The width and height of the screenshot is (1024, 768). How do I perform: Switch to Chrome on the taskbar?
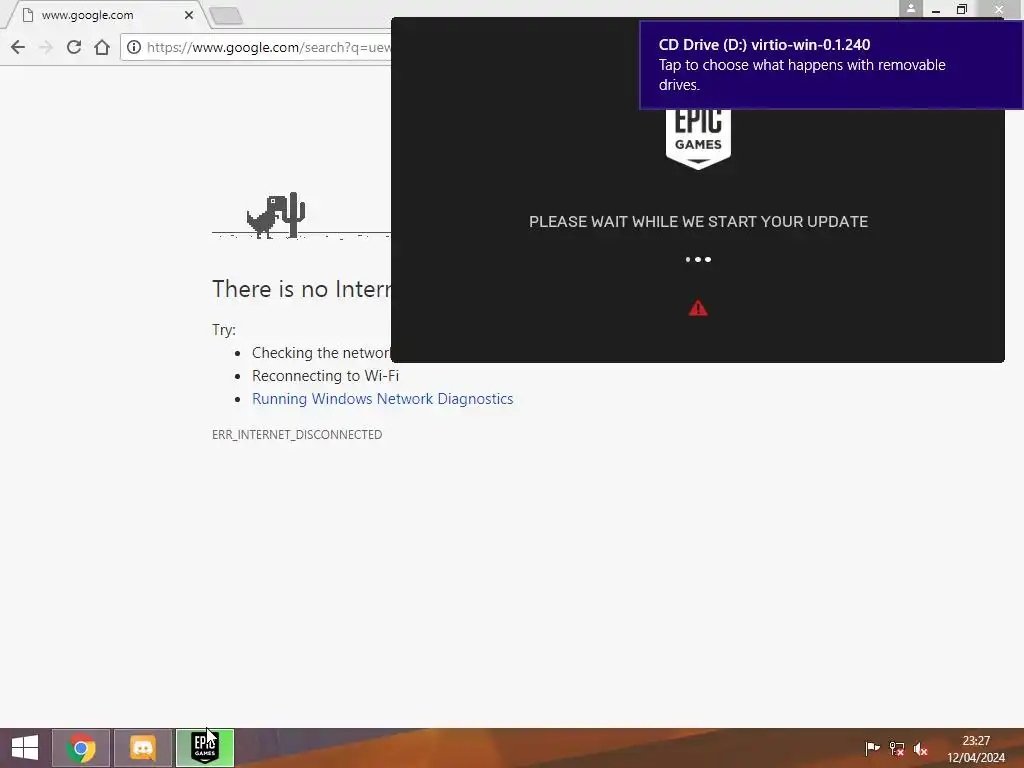click(x=81, y=748)
